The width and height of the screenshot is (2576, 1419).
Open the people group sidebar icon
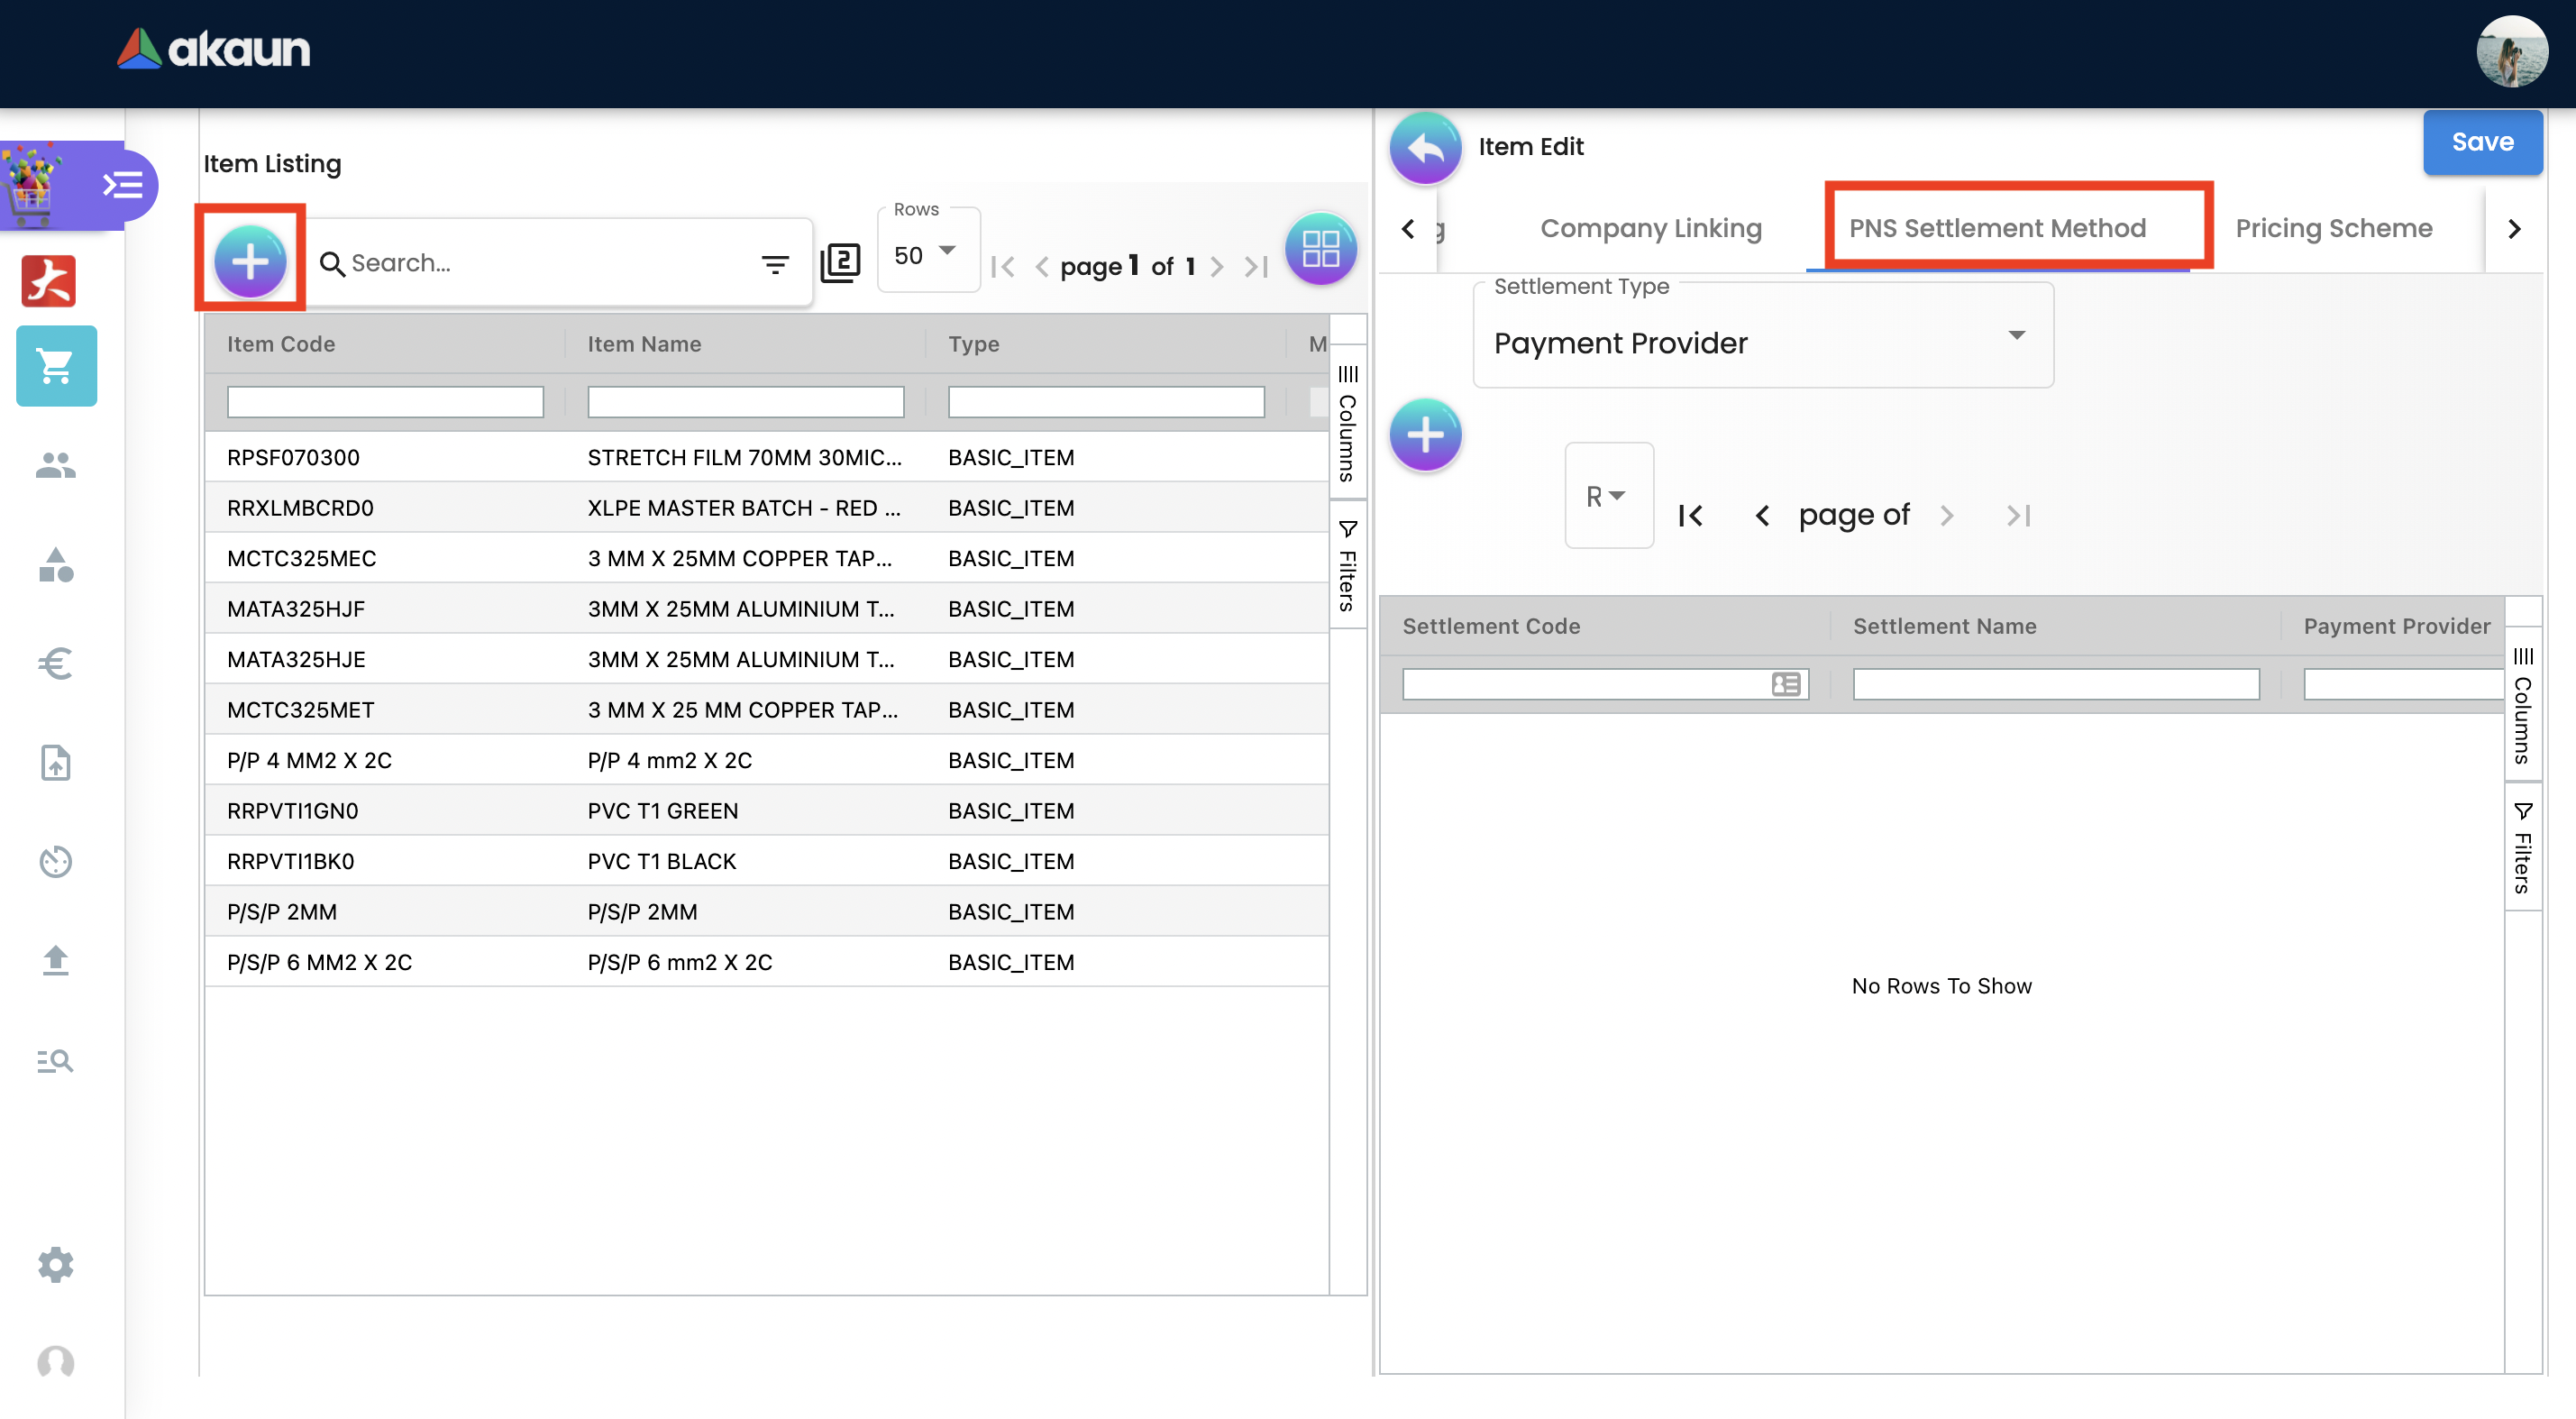[56, 465]
